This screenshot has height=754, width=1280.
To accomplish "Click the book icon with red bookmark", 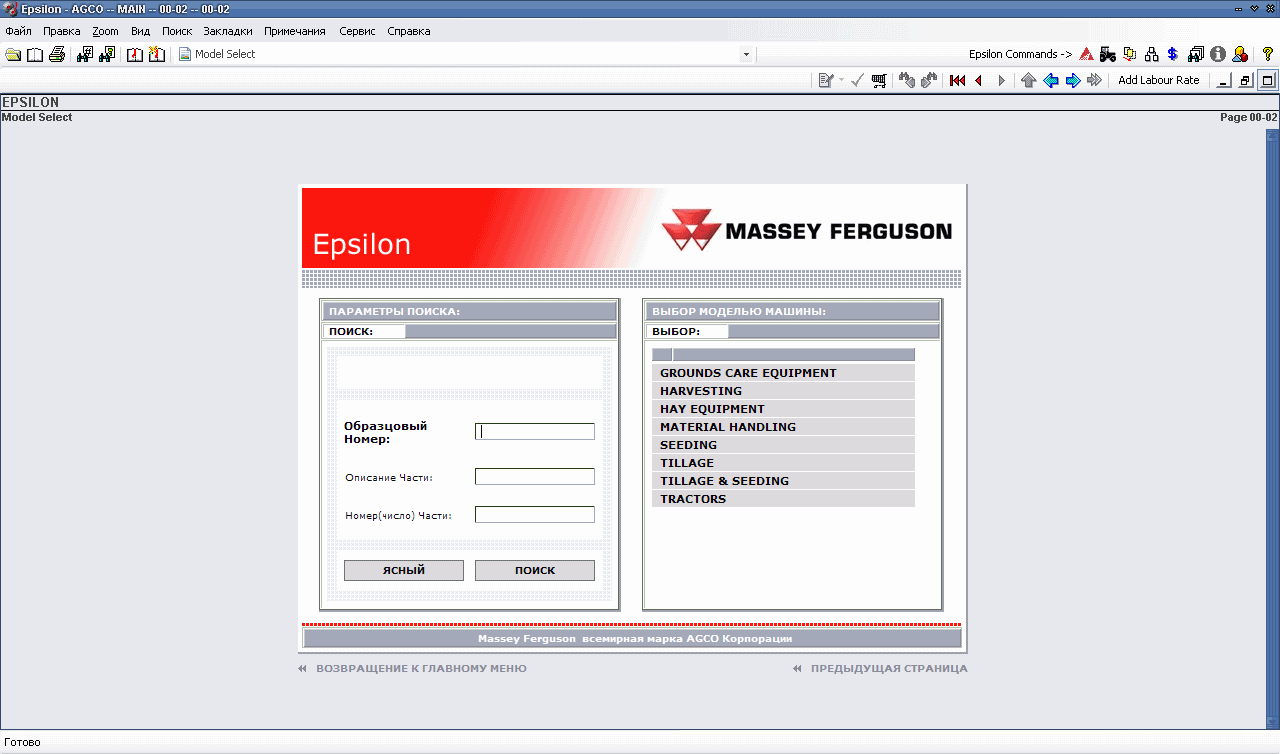I will pos(135,54).
